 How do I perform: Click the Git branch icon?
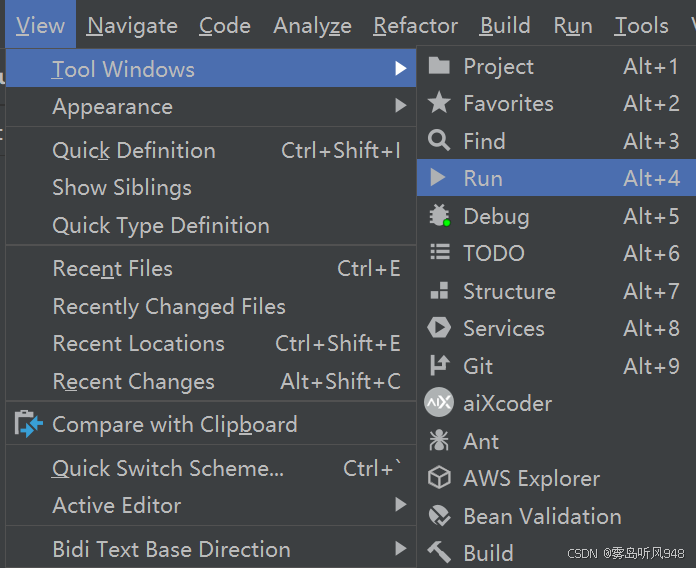click(x=439, y=366)
